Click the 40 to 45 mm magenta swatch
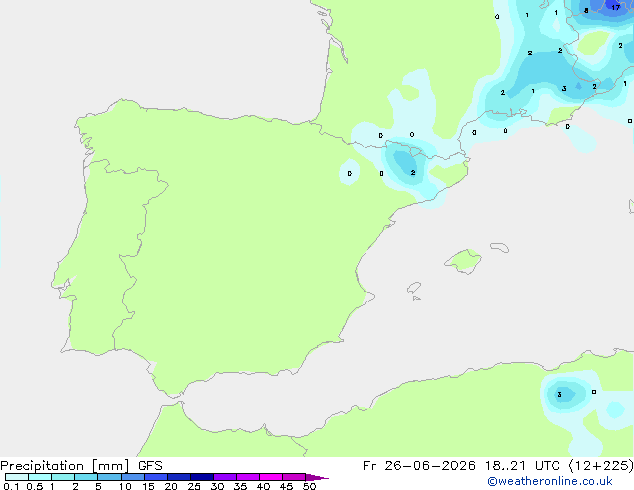This screenshot has height=490, width=634. coord(271,477)
